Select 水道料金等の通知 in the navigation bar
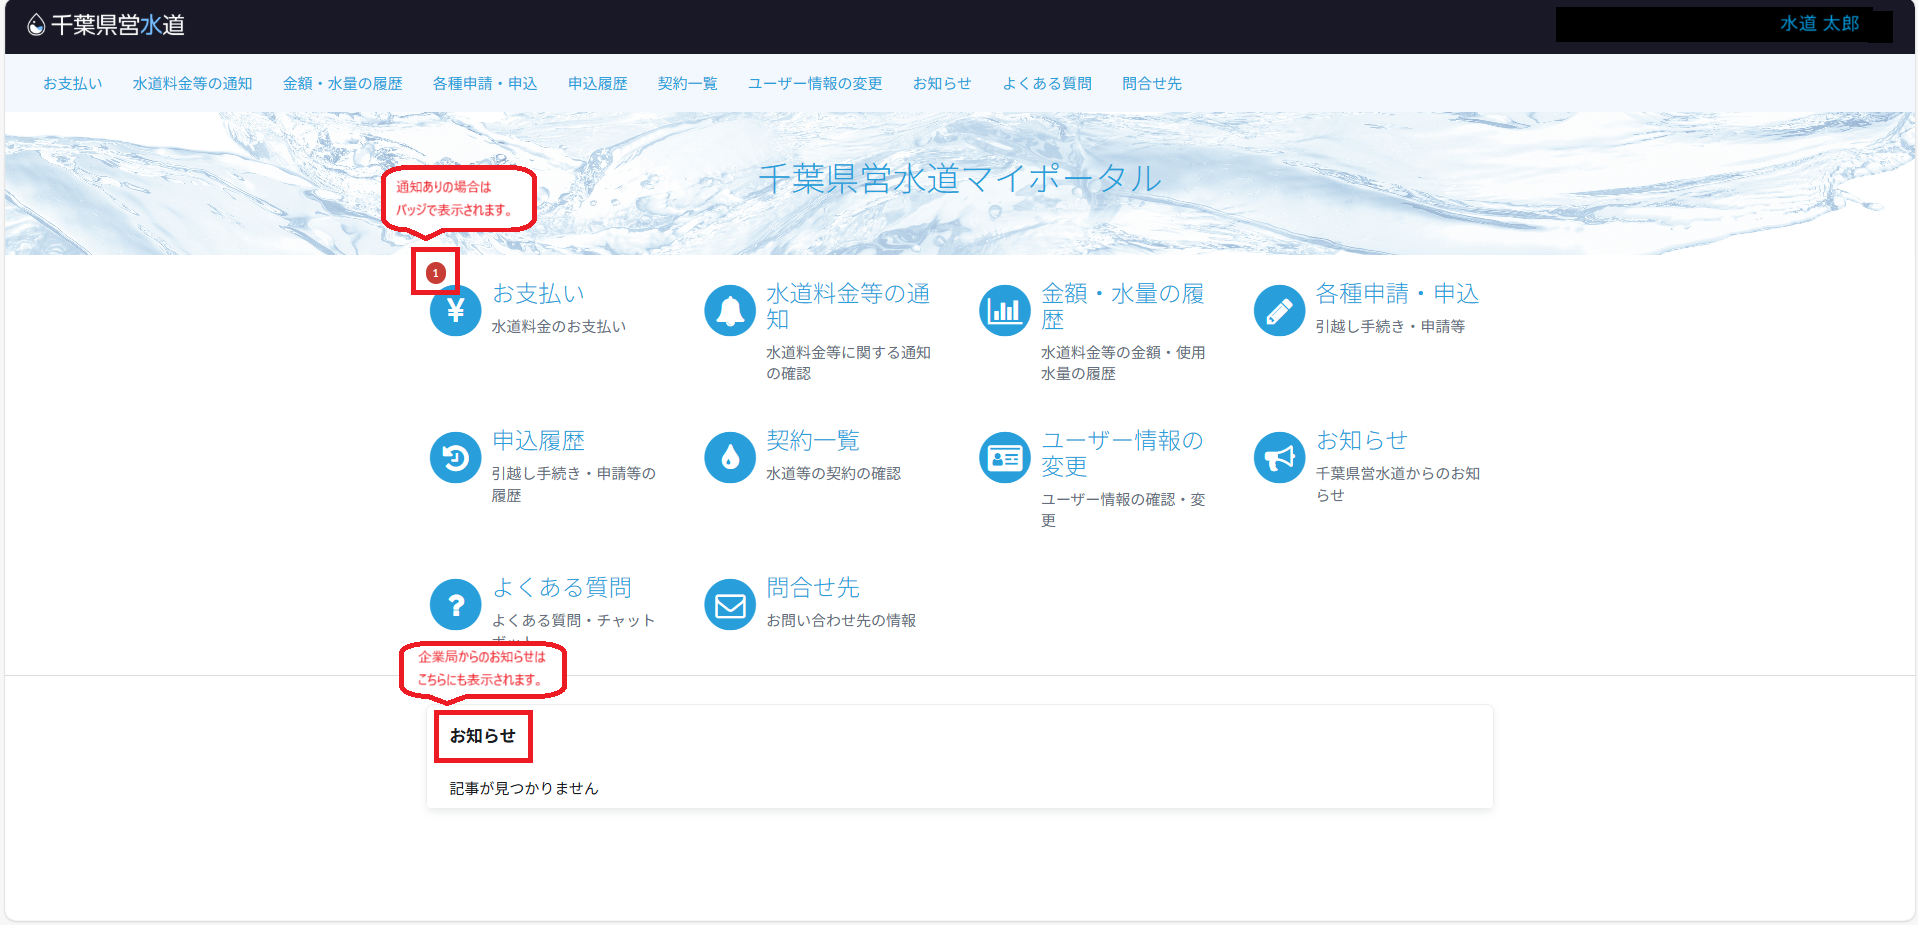The image size is (1918, 925). (x=192, y=84)
